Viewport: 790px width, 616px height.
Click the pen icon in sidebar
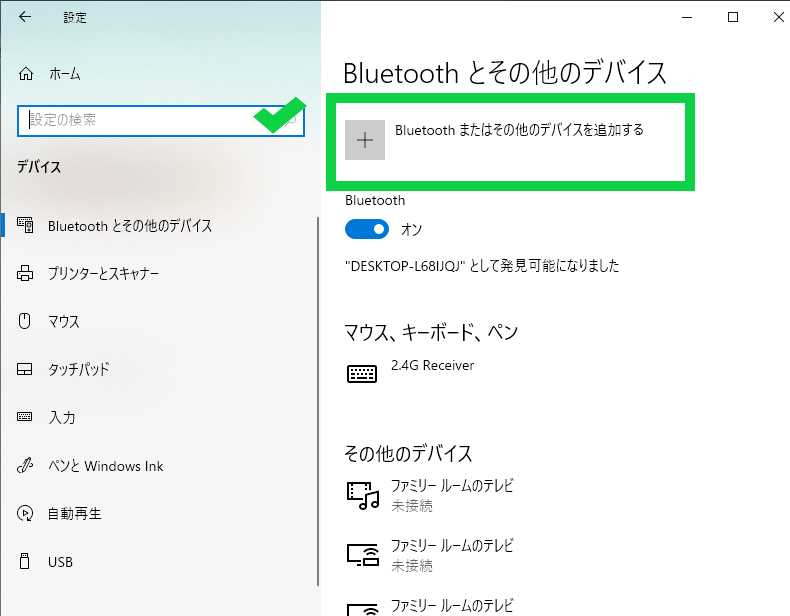coord(25,465)
